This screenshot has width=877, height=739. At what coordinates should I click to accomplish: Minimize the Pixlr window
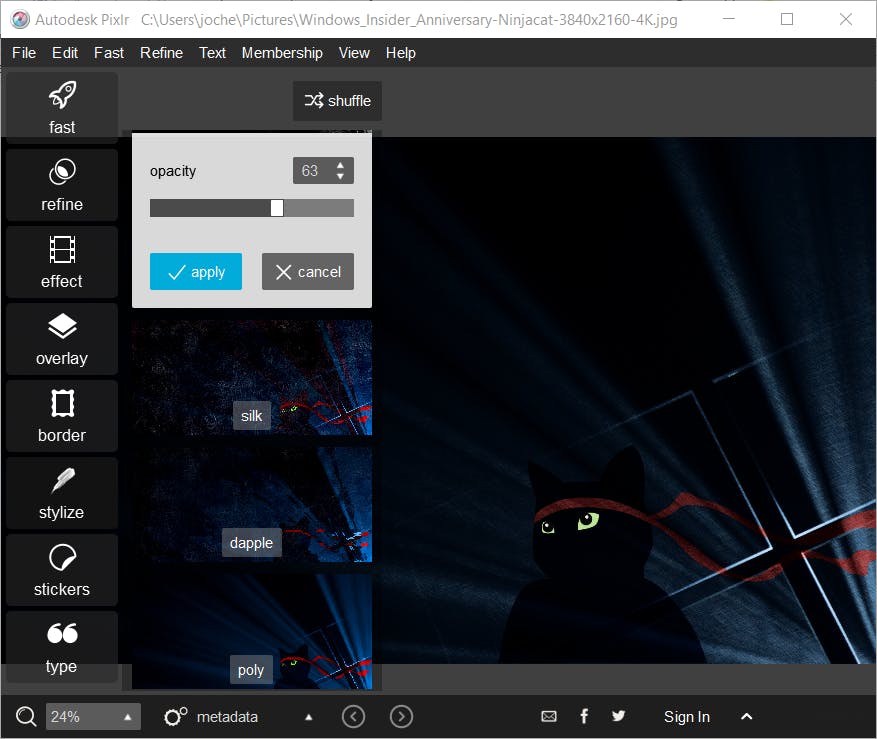[x=728, y=19]
